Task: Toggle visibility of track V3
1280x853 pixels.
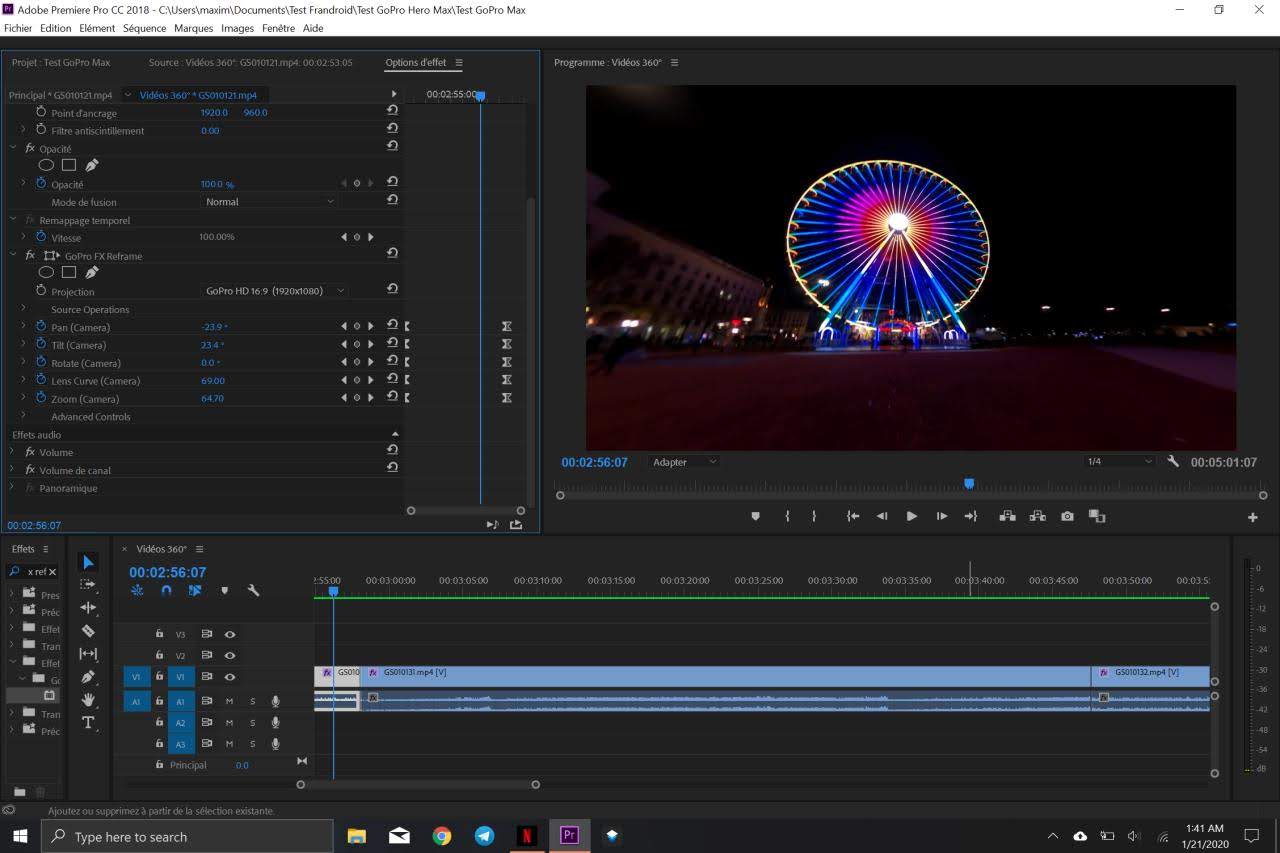Action: coord(230,634)
